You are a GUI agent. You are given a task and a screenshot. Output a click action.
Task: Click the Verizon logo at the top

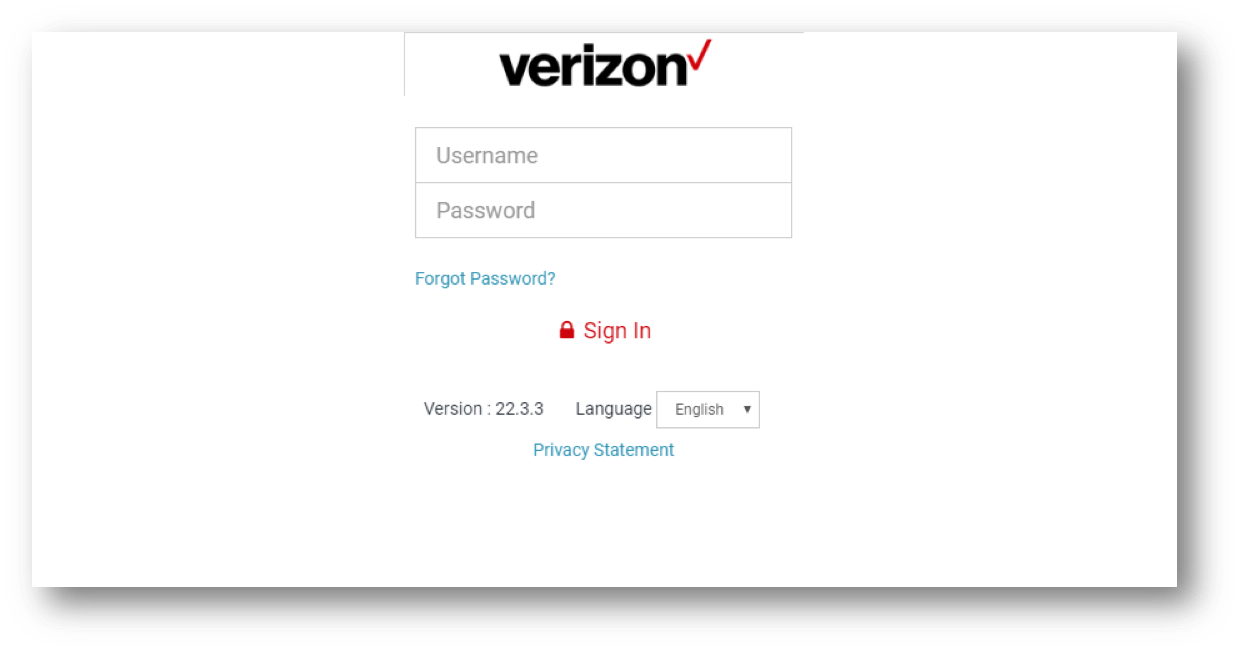pos(605,64)
